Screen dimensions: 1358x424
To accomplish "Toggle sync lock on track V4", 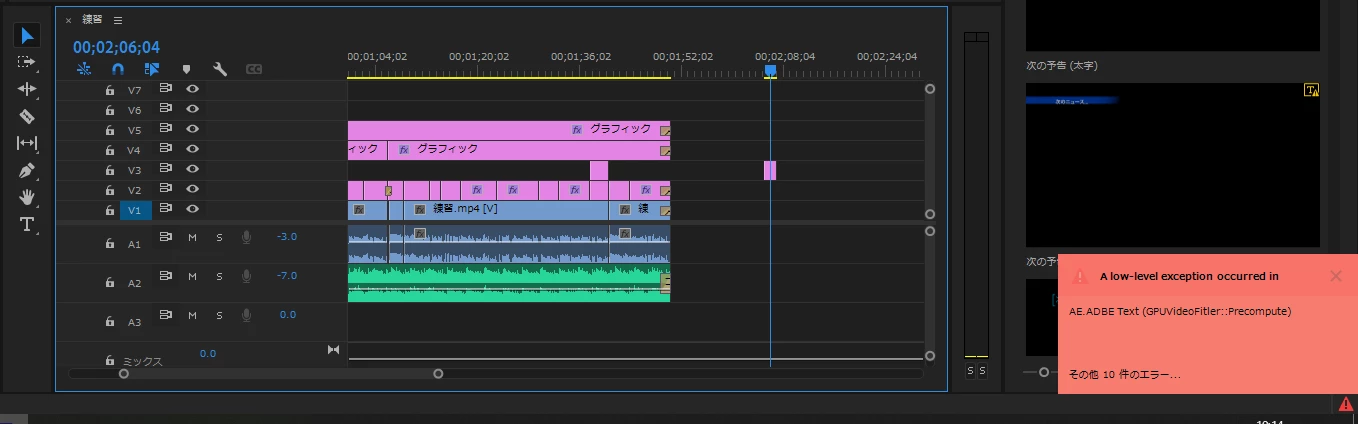I will pos(166,149).
